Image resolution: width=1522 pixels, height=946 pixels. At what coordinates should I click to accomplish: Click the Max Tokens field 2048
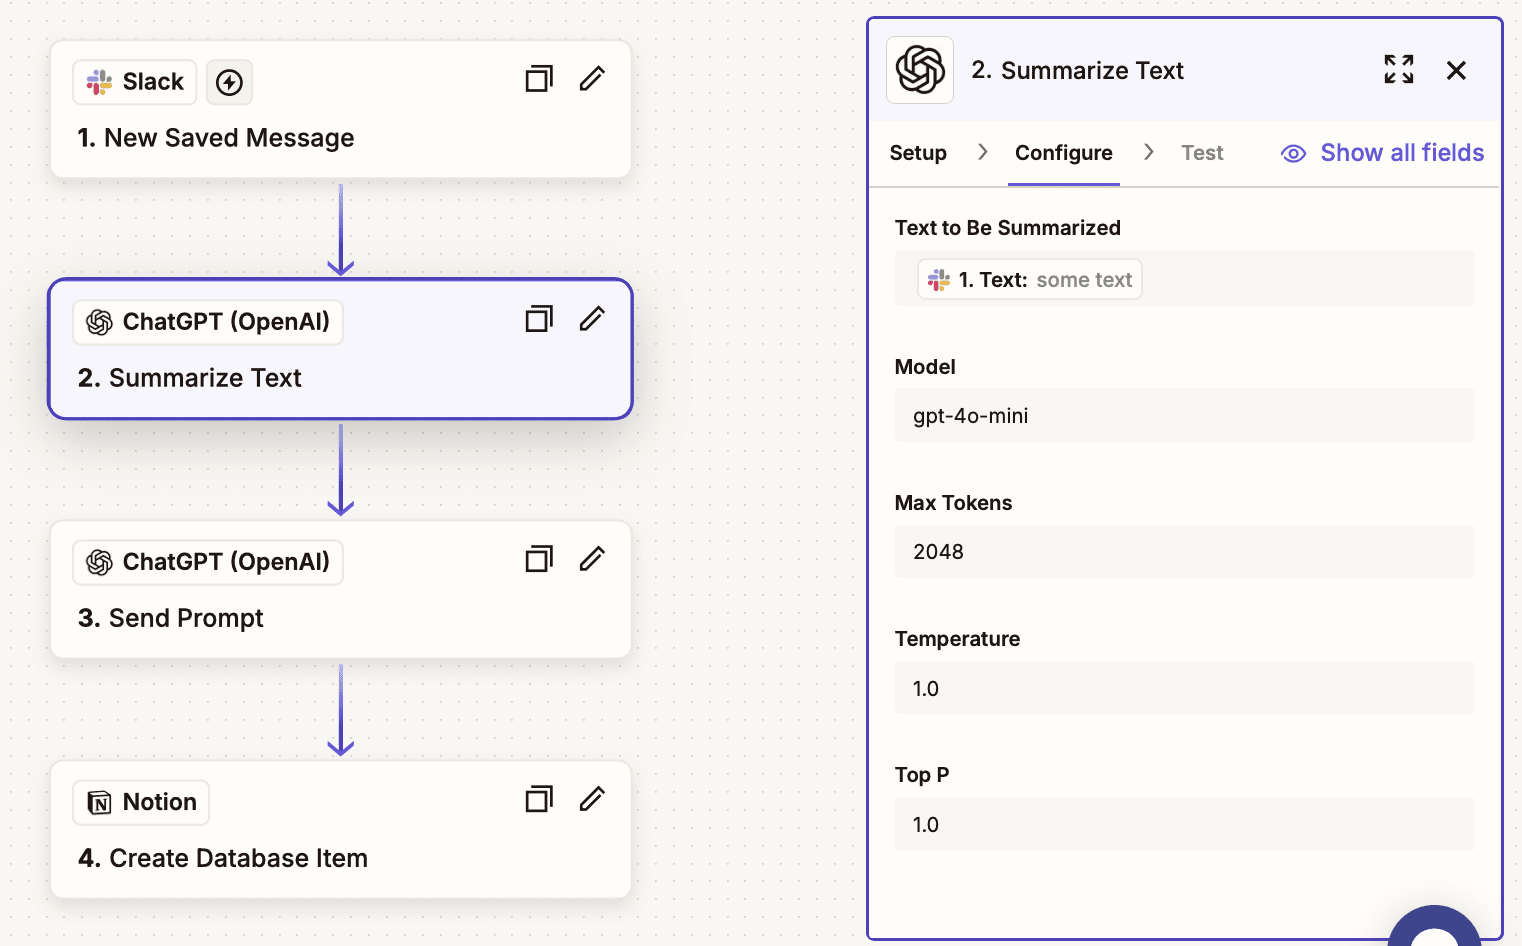1184,551
